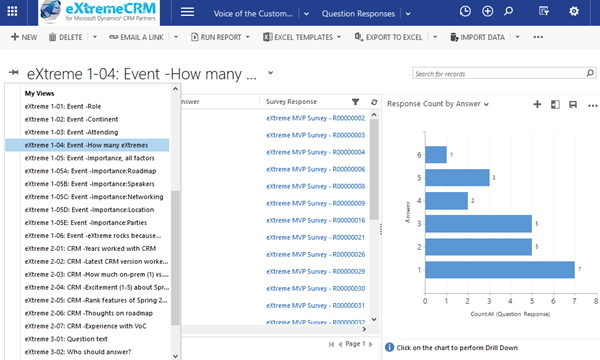Save the chart with disk icon
The height and width of the screenshot is (360, 600).
[573, 104]
